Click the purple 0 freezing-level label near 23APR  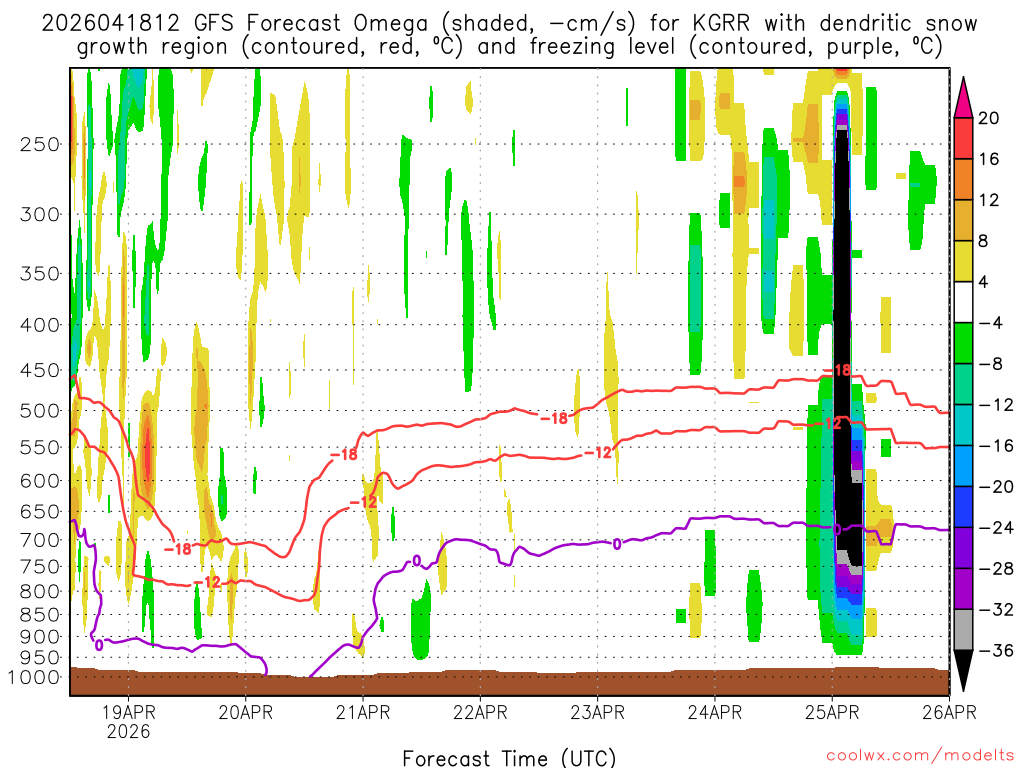pos(617,544)
